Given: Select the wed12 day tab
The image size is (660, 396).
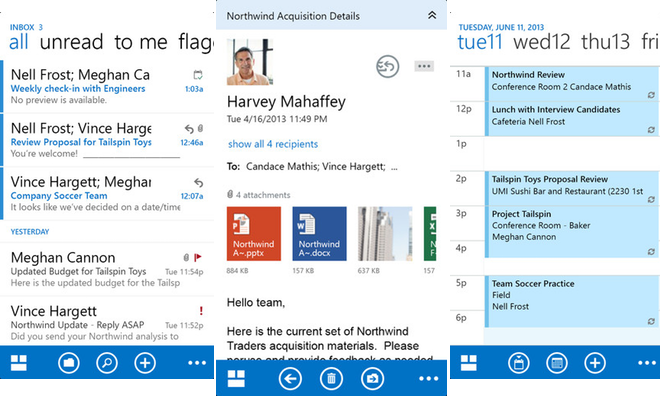Looking at the screenshot, I should pyautogui.click(x=542, y=42).
